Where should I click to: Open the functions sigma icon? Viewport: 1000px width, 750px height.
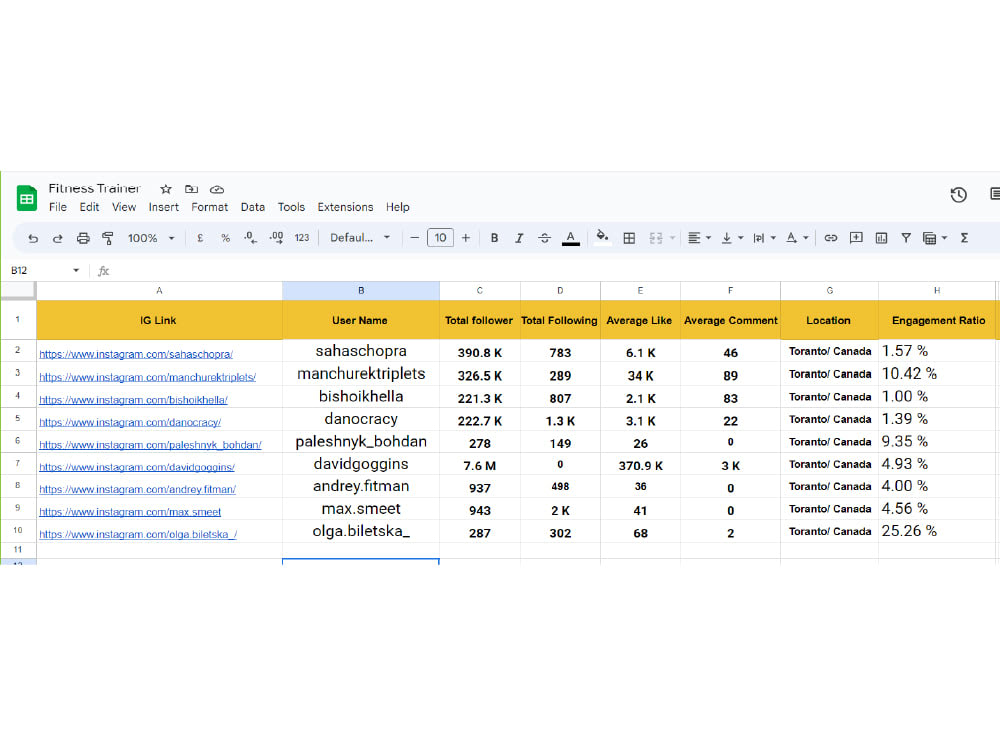click(x=964, y=238)
